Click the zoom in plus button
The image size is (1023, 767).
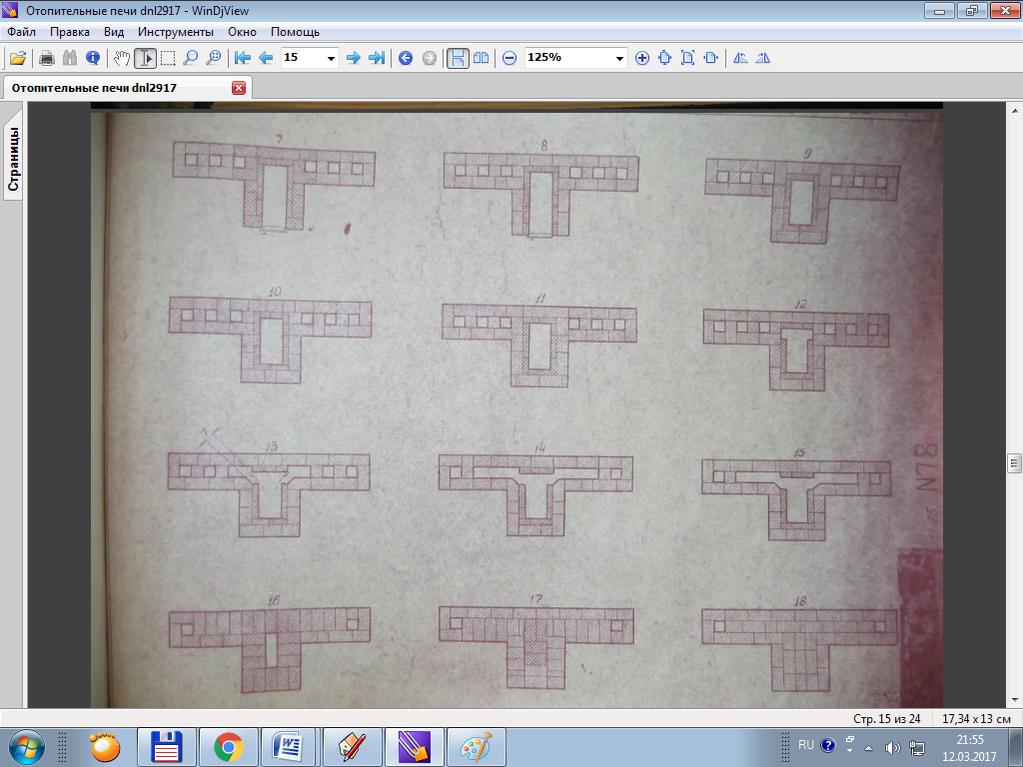(642, 58)
